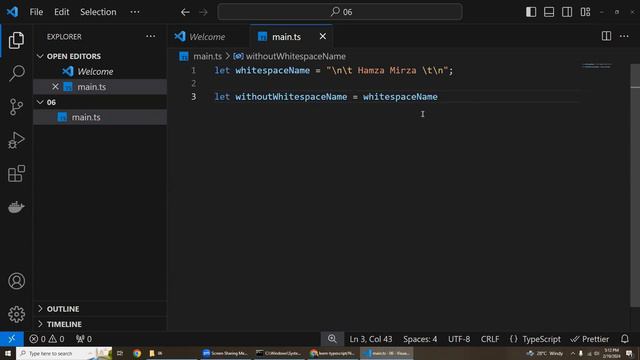Select Welcome in the Open Editors list
640x360 pixels.
(100, 71)
